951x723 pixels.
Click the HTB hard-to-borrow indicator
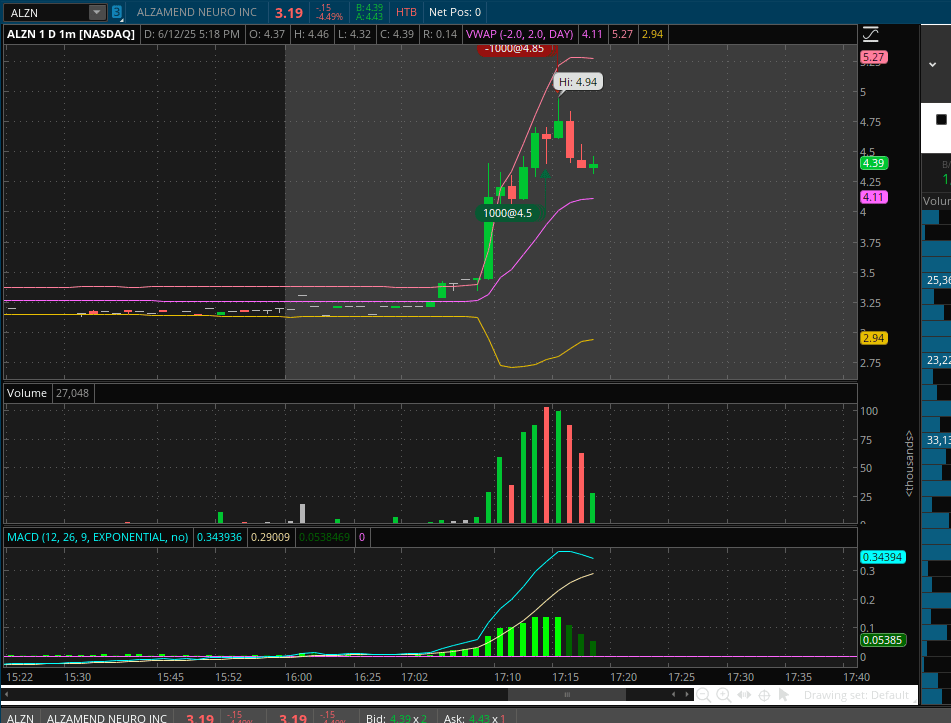[x=406, y=13]
